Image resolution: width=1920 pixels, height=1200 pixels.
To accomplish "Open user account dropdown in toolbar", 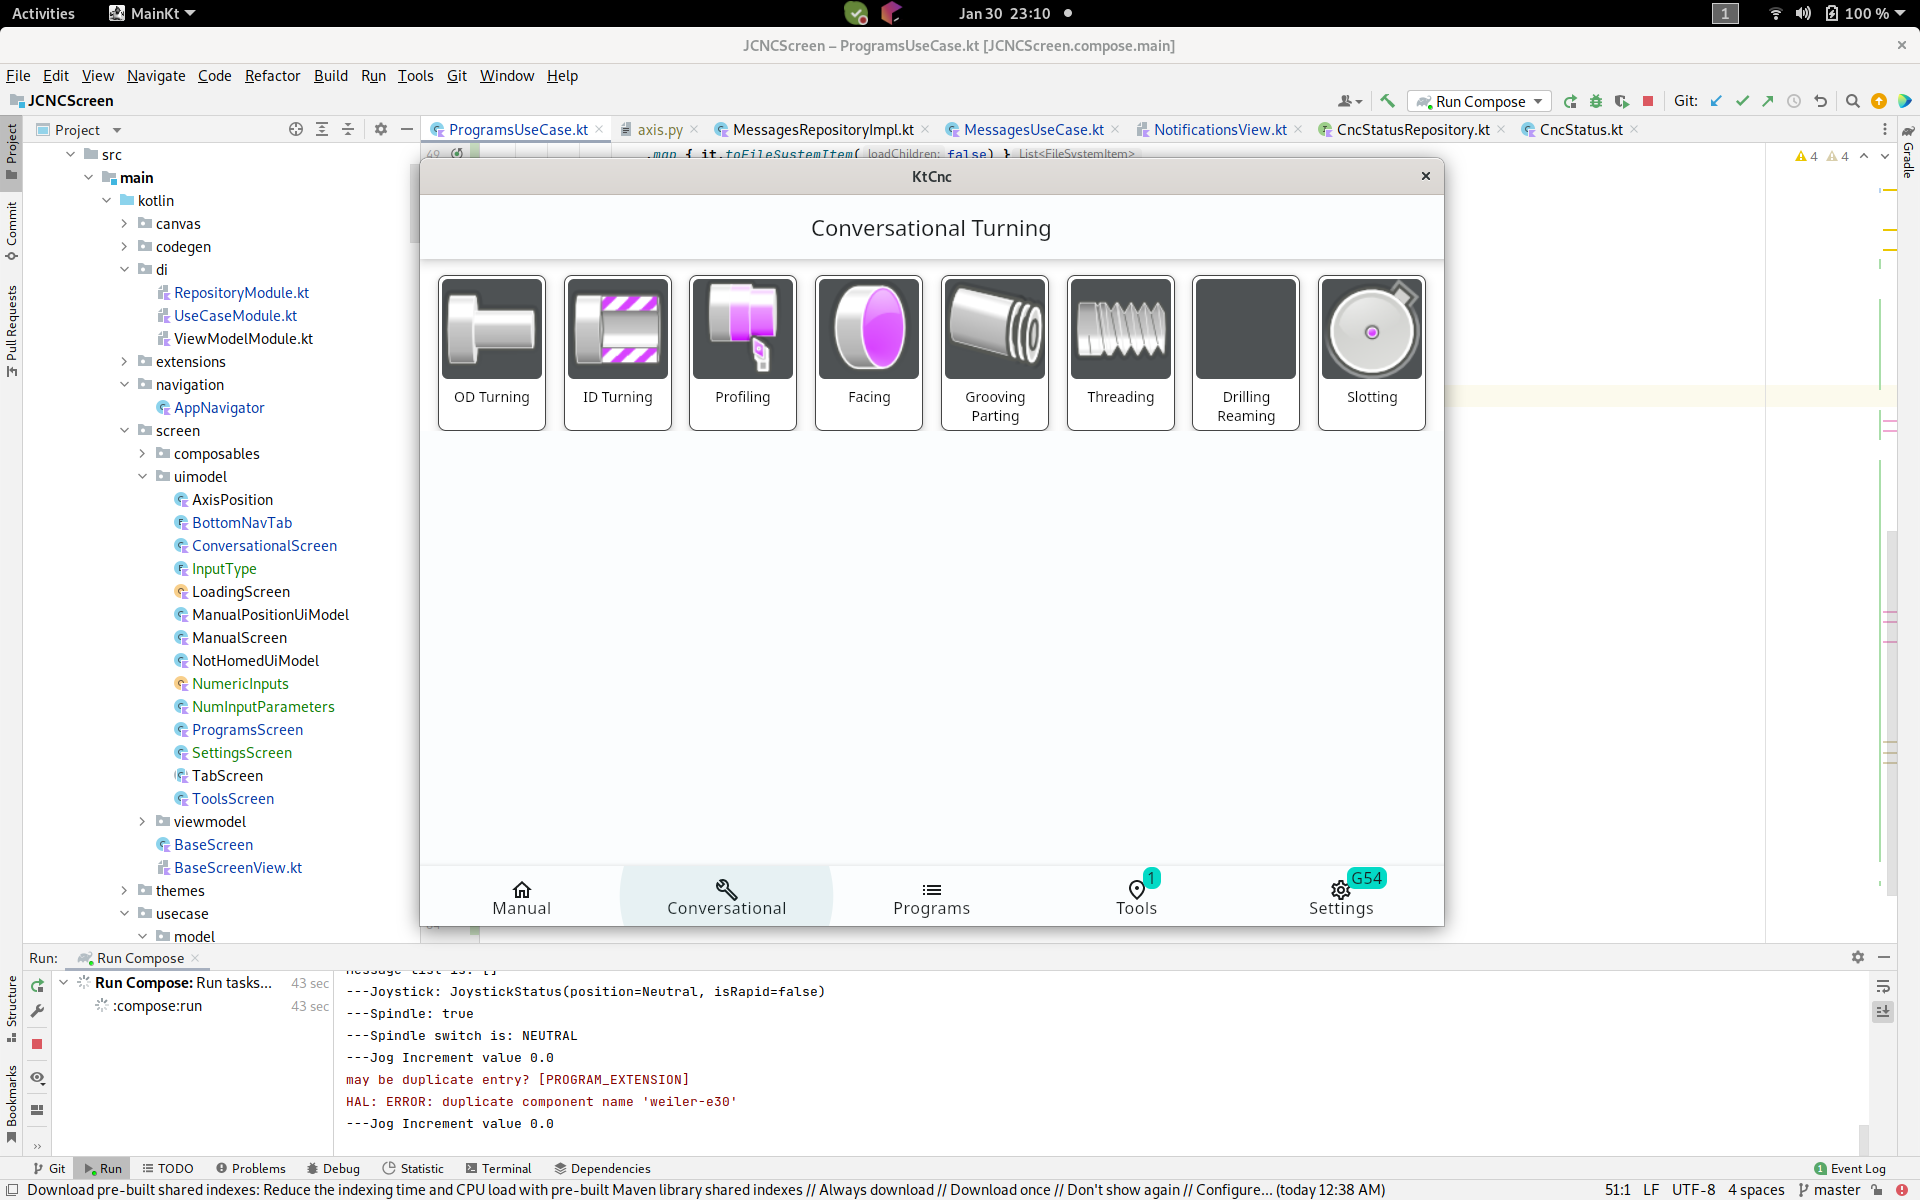I will [1350, 101].
